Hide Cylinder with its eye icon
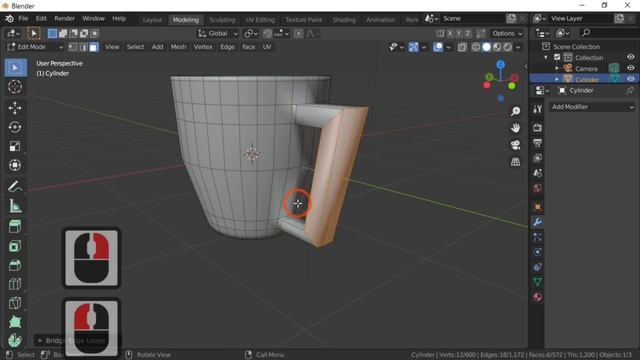 coord(631,78)
